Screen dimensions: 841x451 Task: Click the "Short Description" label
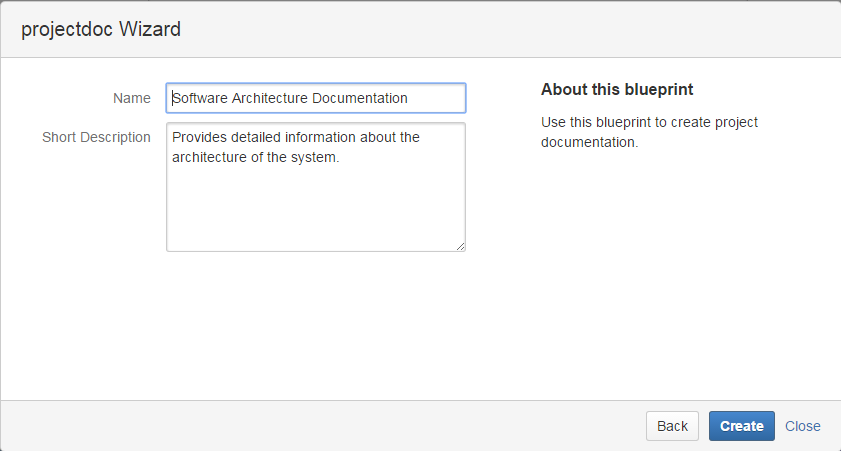[96, 137]
